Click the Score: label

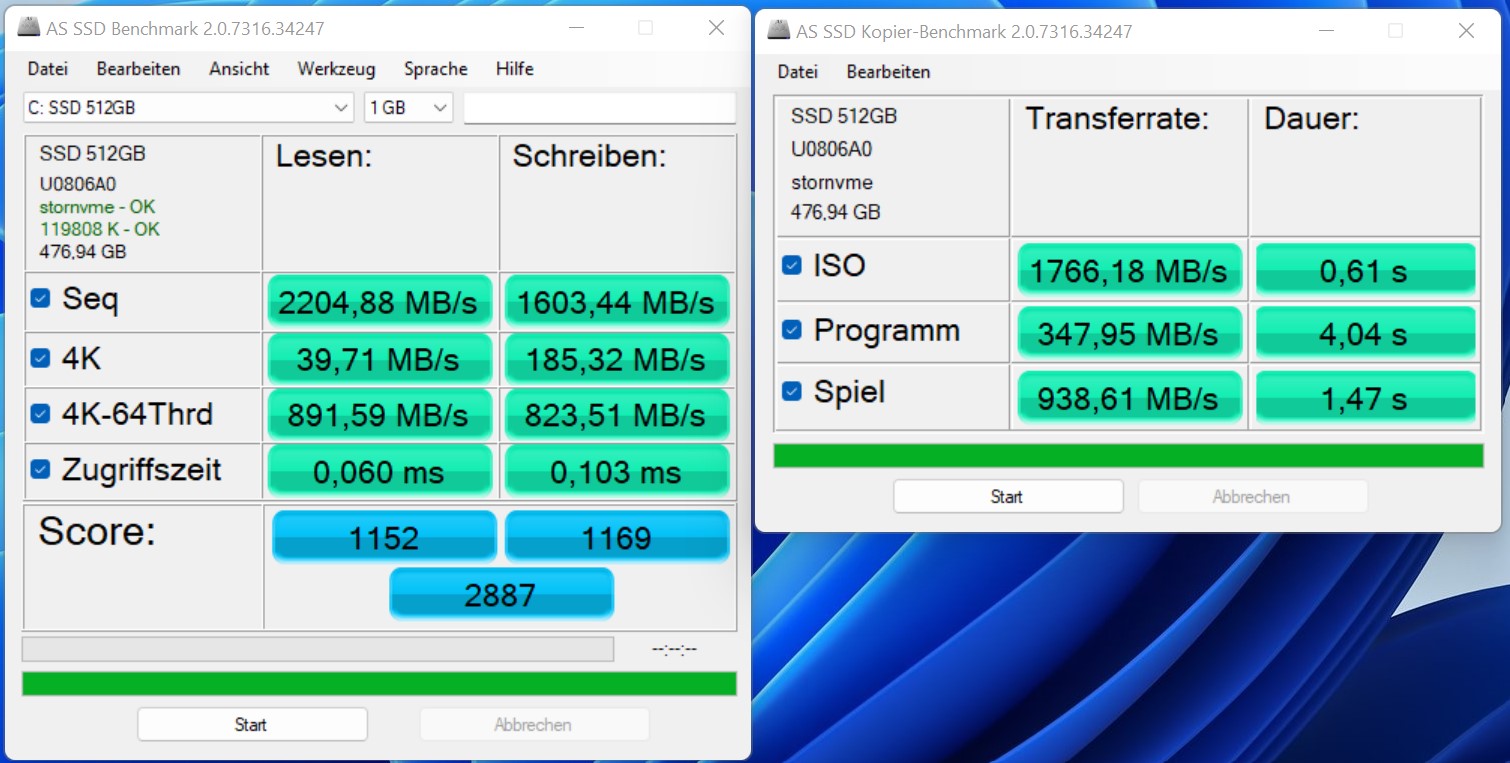tap(97, 531)
